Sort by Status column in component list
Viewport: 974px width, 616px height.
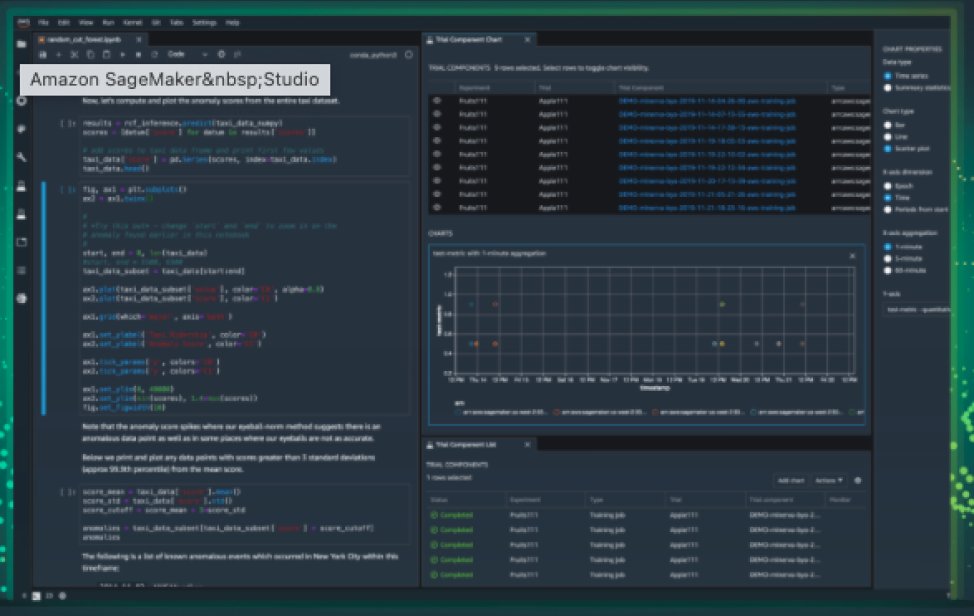(x=439, y=500)
